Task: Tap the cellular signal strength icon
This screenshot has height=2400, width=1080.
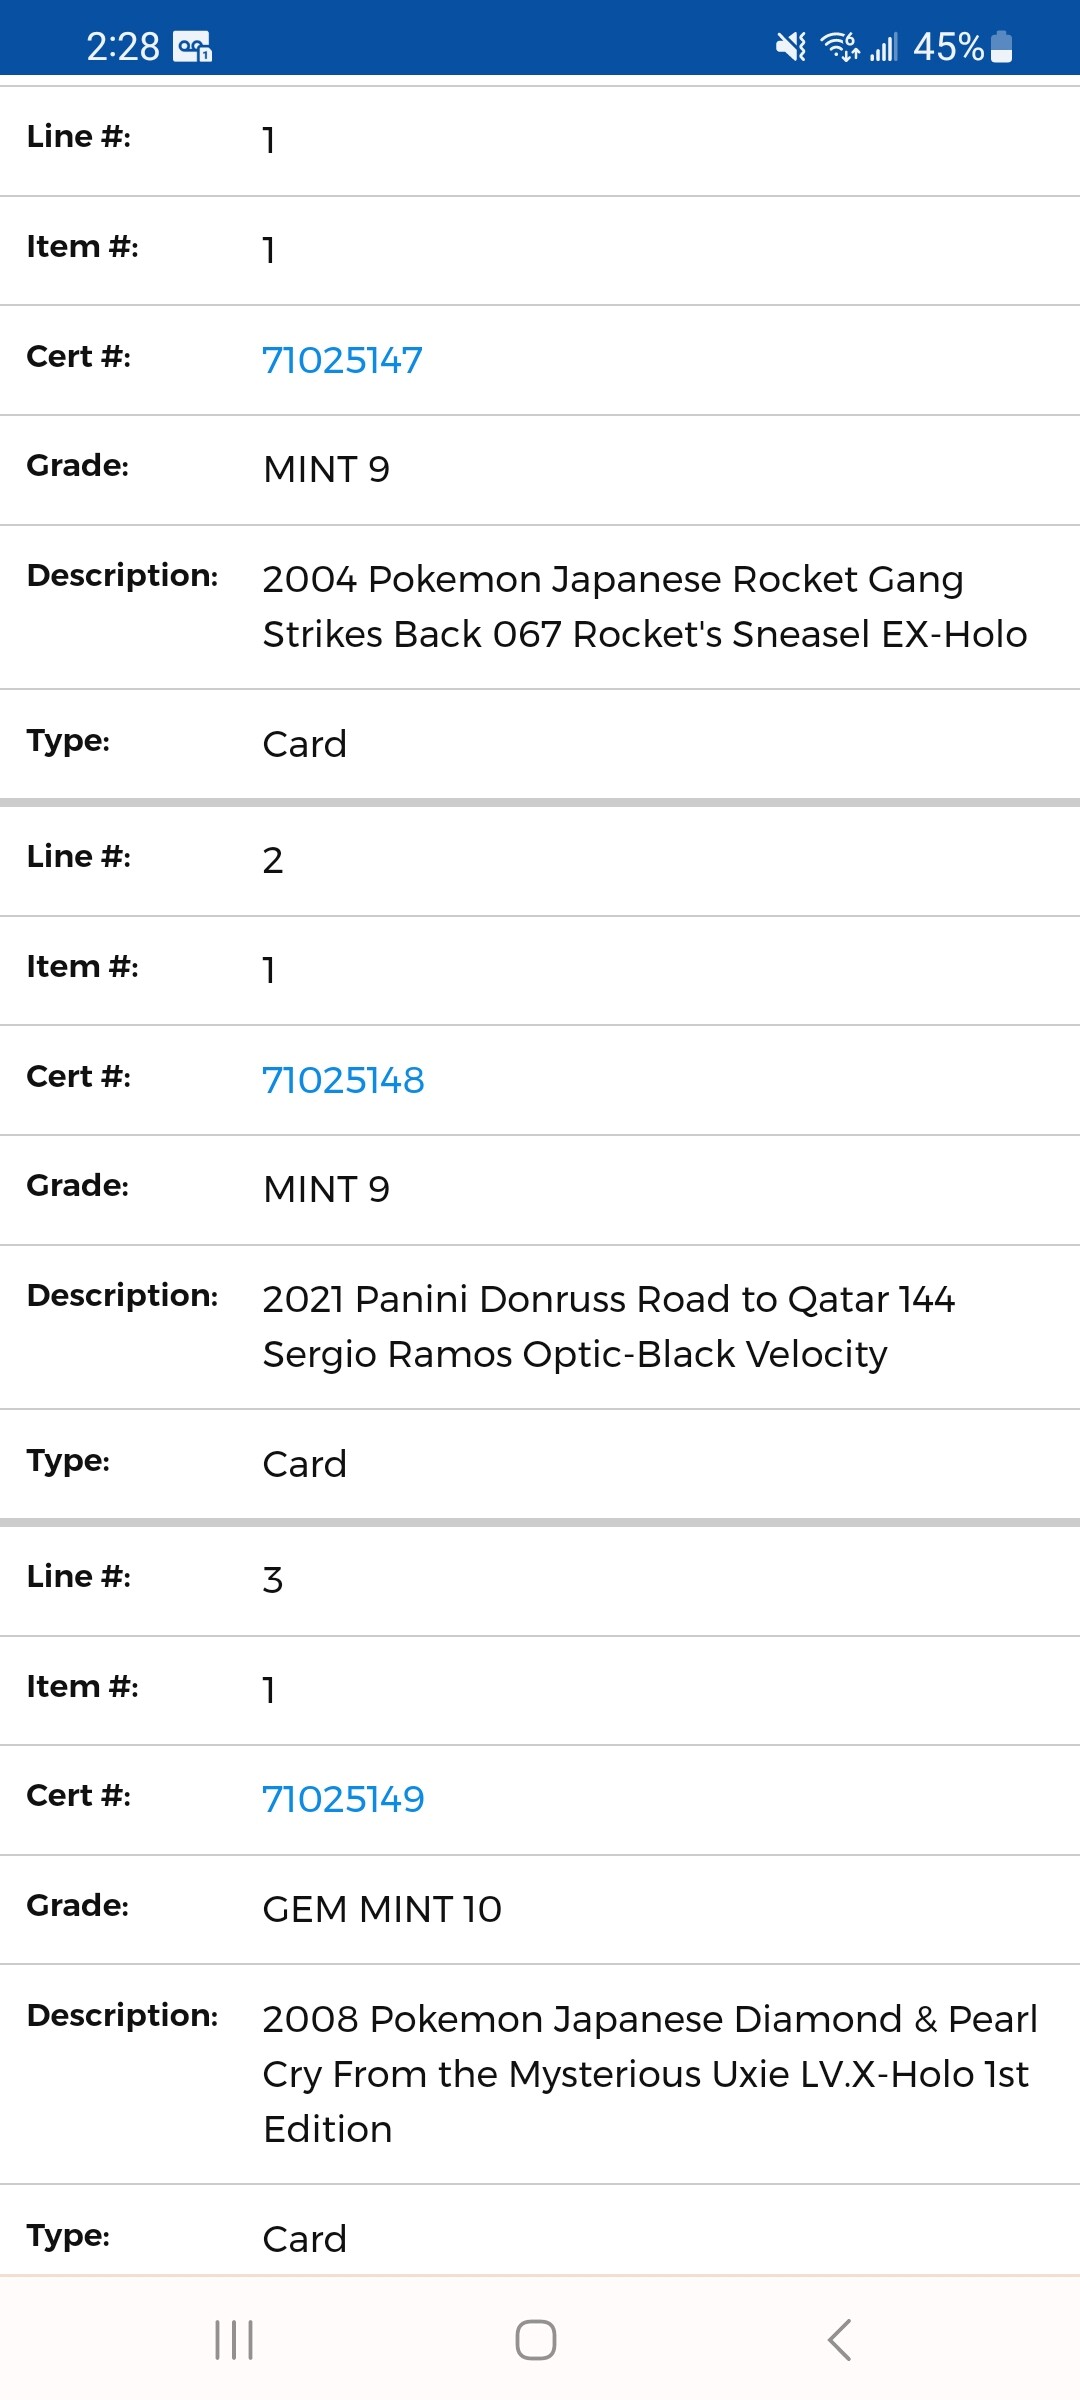Action: coord(883,46)
